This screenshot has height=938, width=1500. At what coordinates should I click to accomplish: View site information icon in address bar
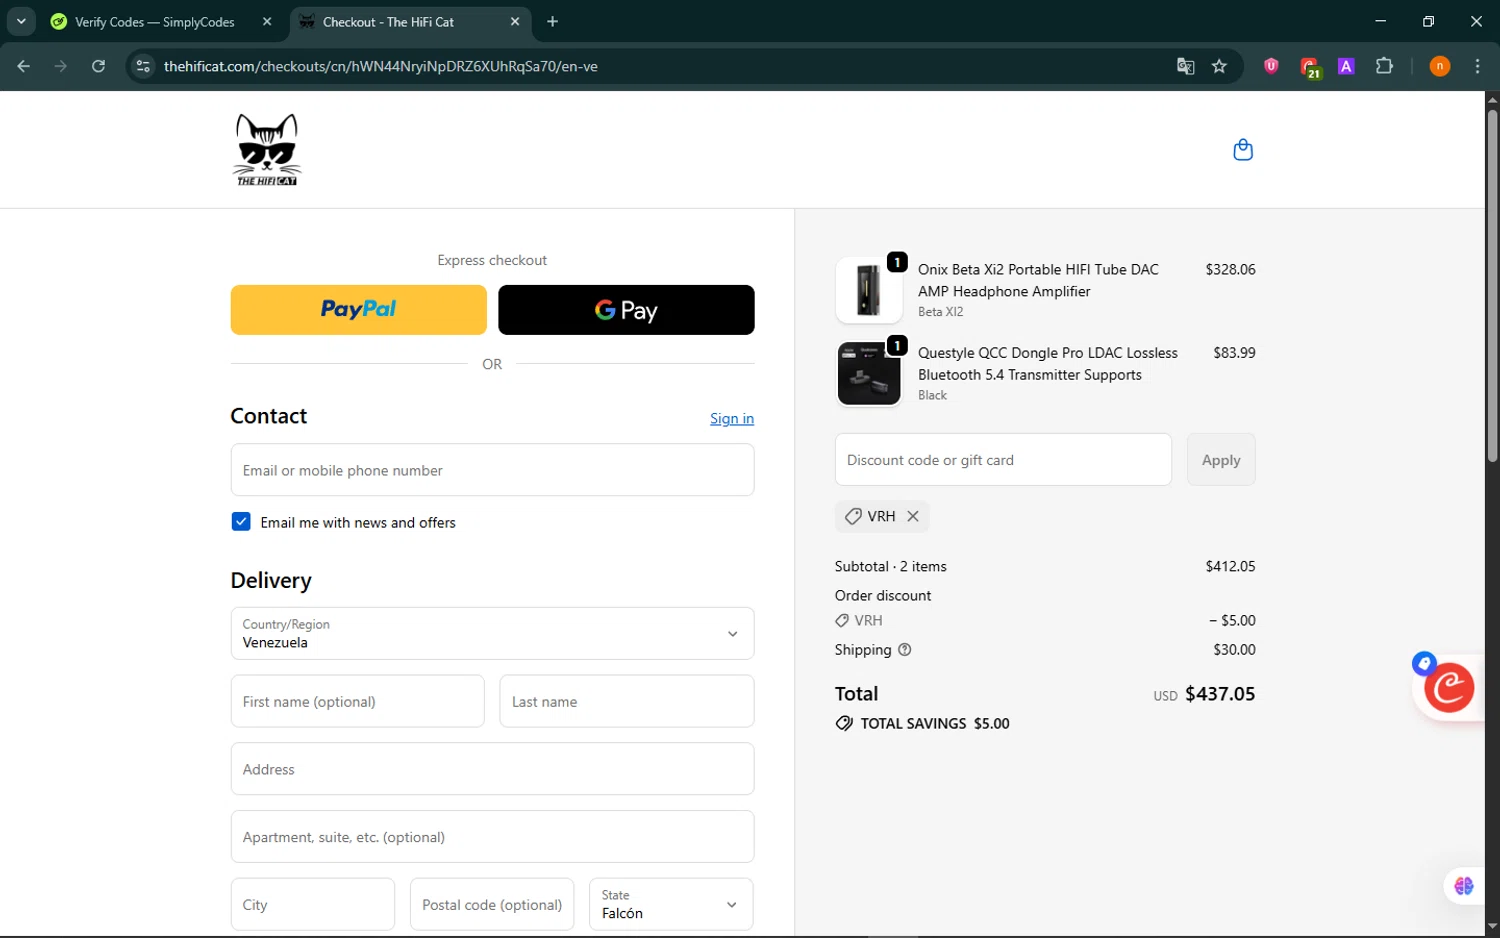pos(143,66)
